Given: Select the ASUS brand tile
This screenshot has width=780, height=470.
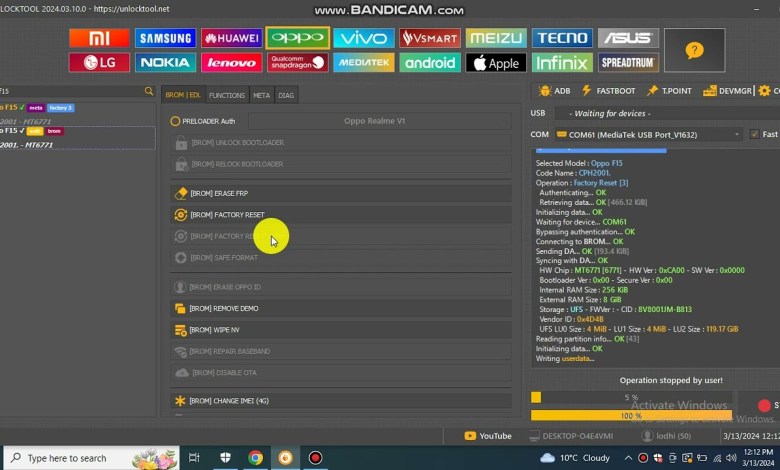Looking at the screenshot, I should coord(628,38).
